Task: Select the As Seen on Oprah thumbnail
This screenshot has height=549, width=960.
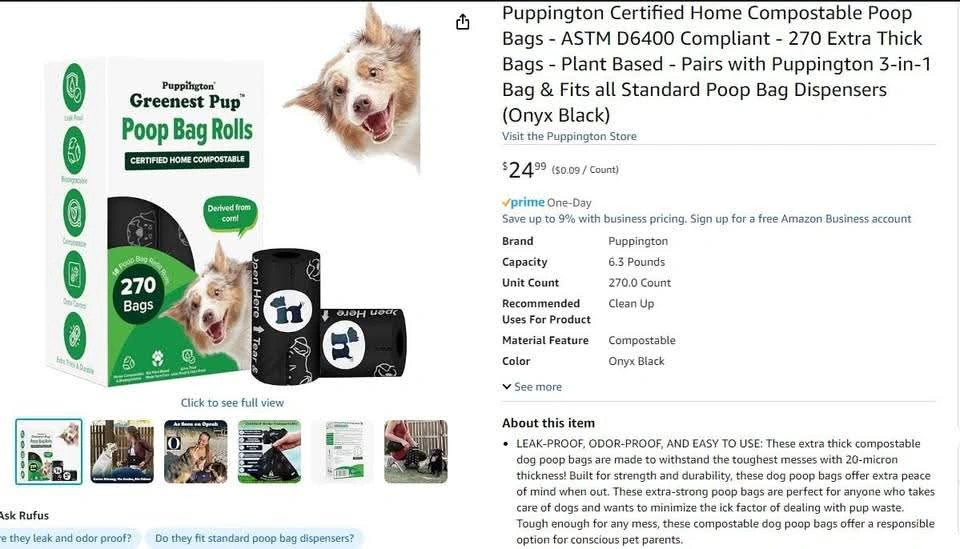Action: click(x=195, y=452)
